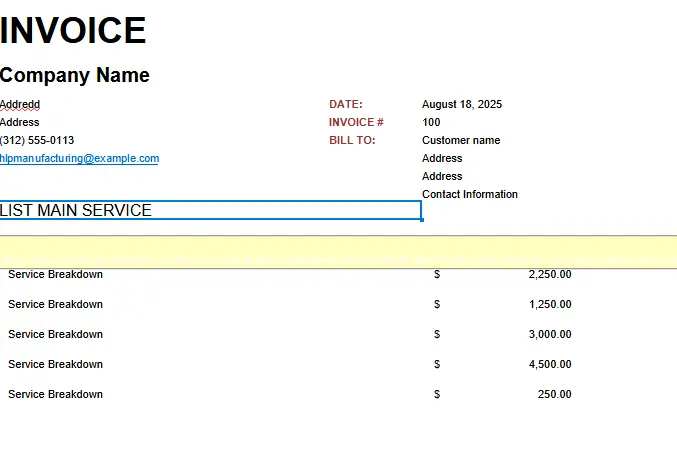Viewport: 677px width, 461px height.
Task: Select Service Breakdown row with 4,500.00
Action: [55, 364]
